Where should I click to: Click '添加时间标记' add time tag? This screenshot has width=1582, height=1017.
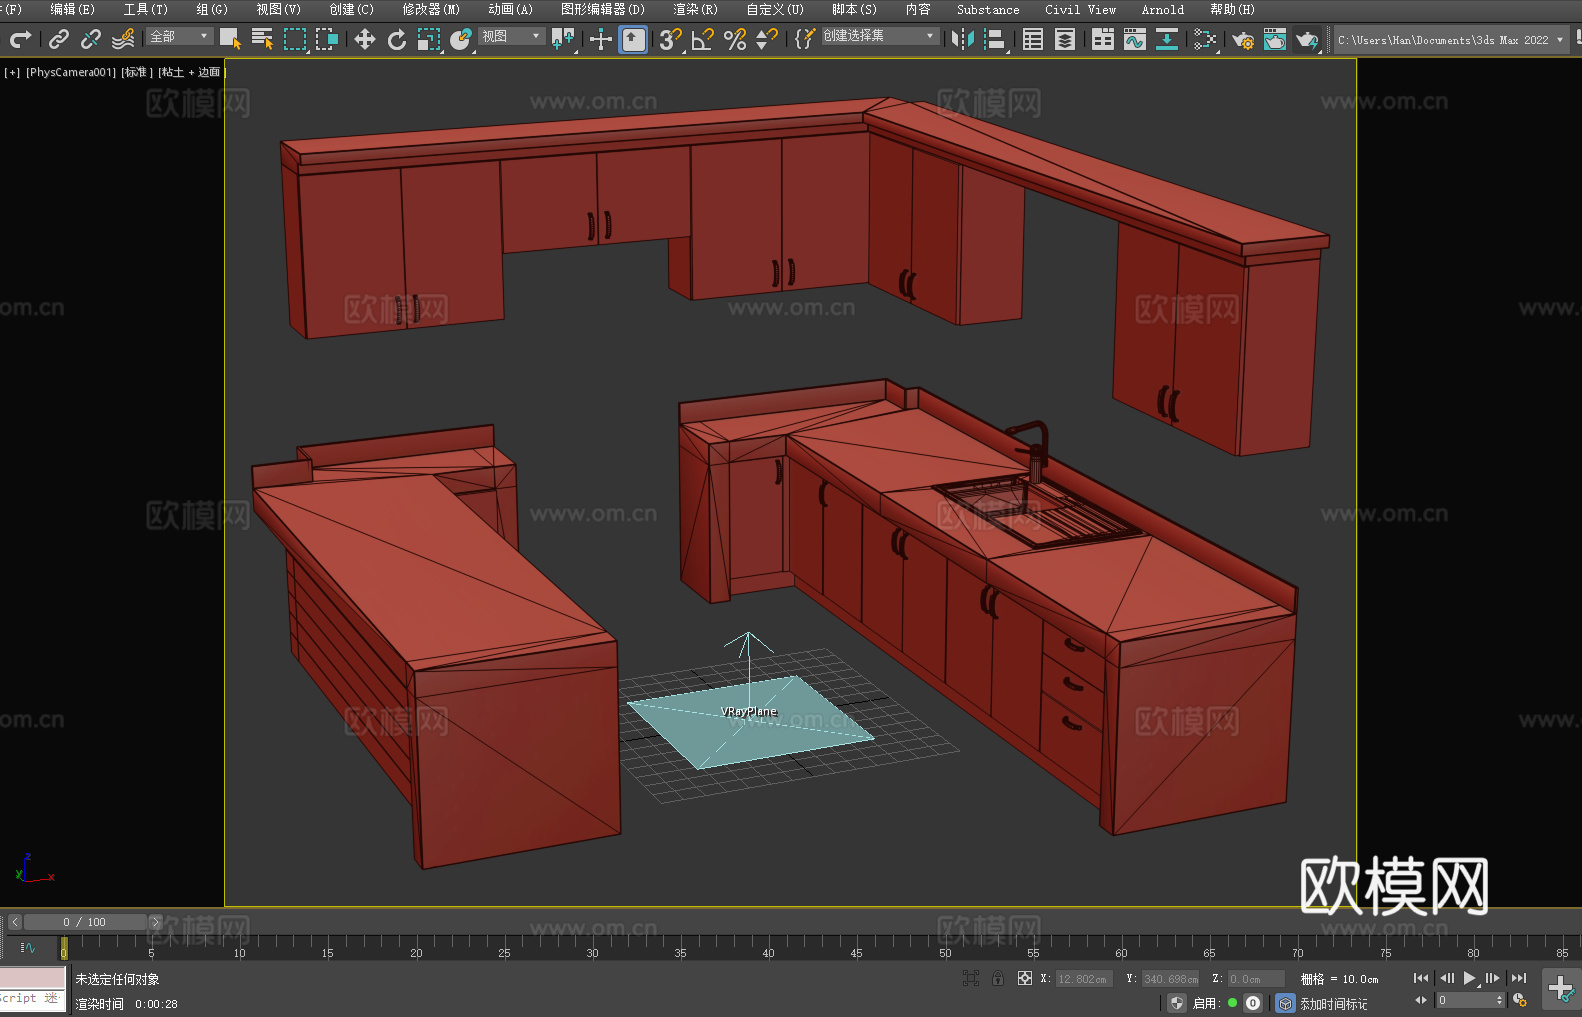tap(1334, 1004)
